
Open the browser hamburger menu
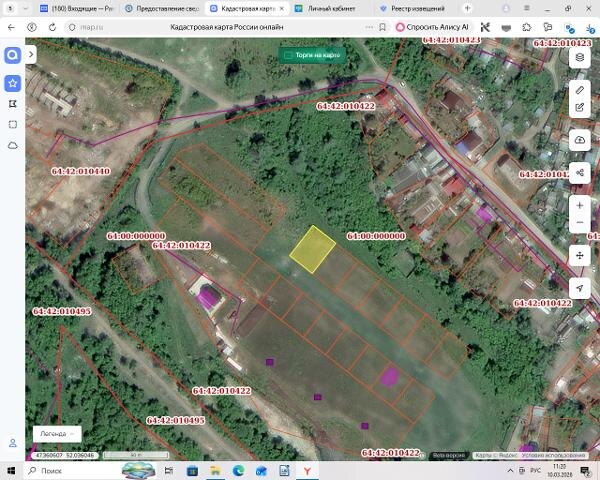coord(527,8)
